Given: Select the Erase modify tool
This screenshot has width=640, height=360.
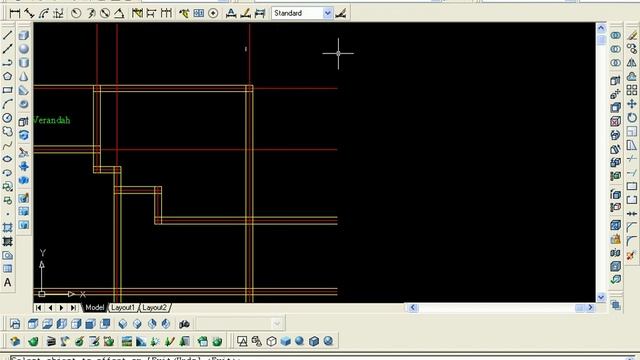Looking at the screenshot, I should 632,36.
